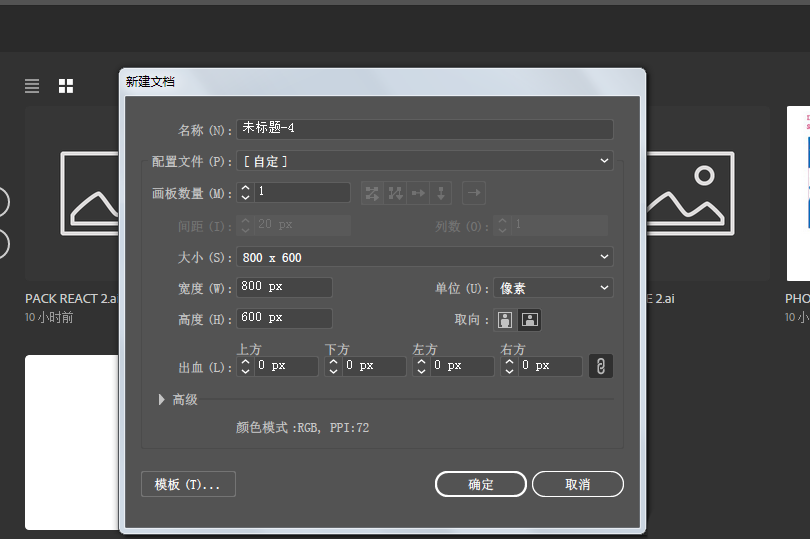Viewport: 810px width, 539px height.
Task: Click the PACK REACT 2.ai file name
Action: tap(72, 299)
